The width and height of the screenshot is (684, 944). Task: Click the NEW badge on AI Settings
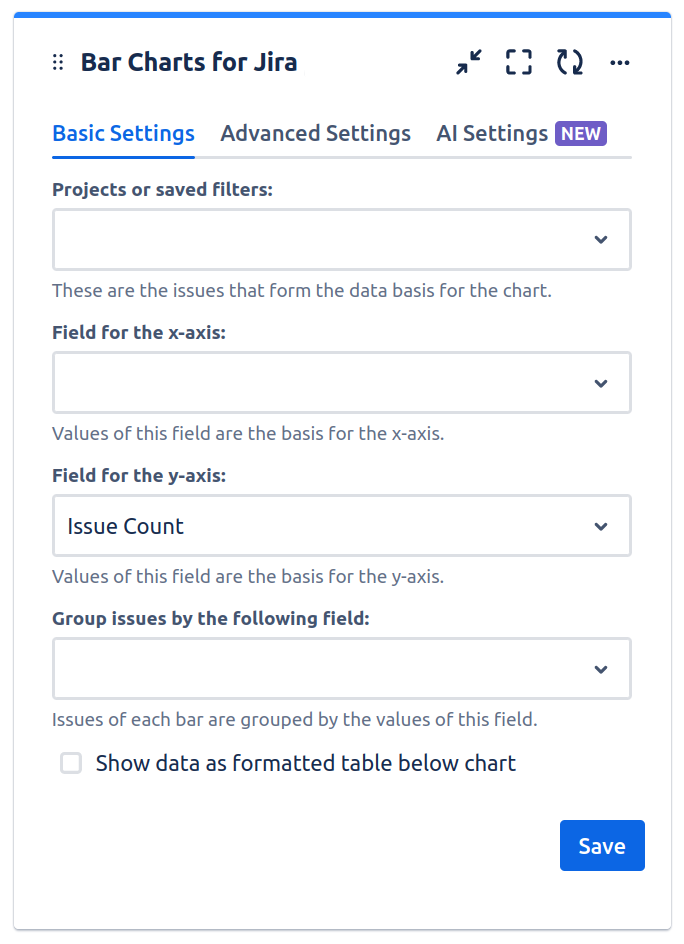point(581,134)
